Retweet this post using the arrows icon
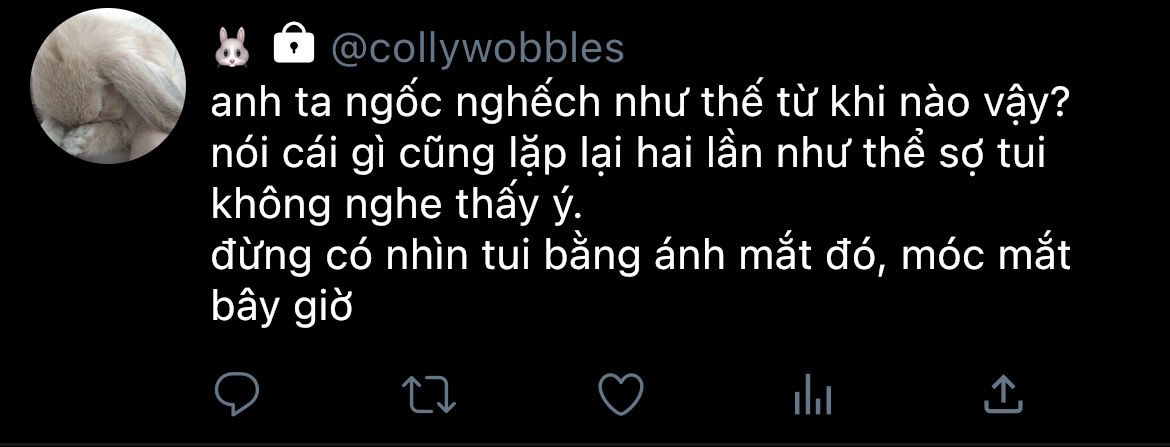The image size is (1170, 447). [x=428, y=394]
